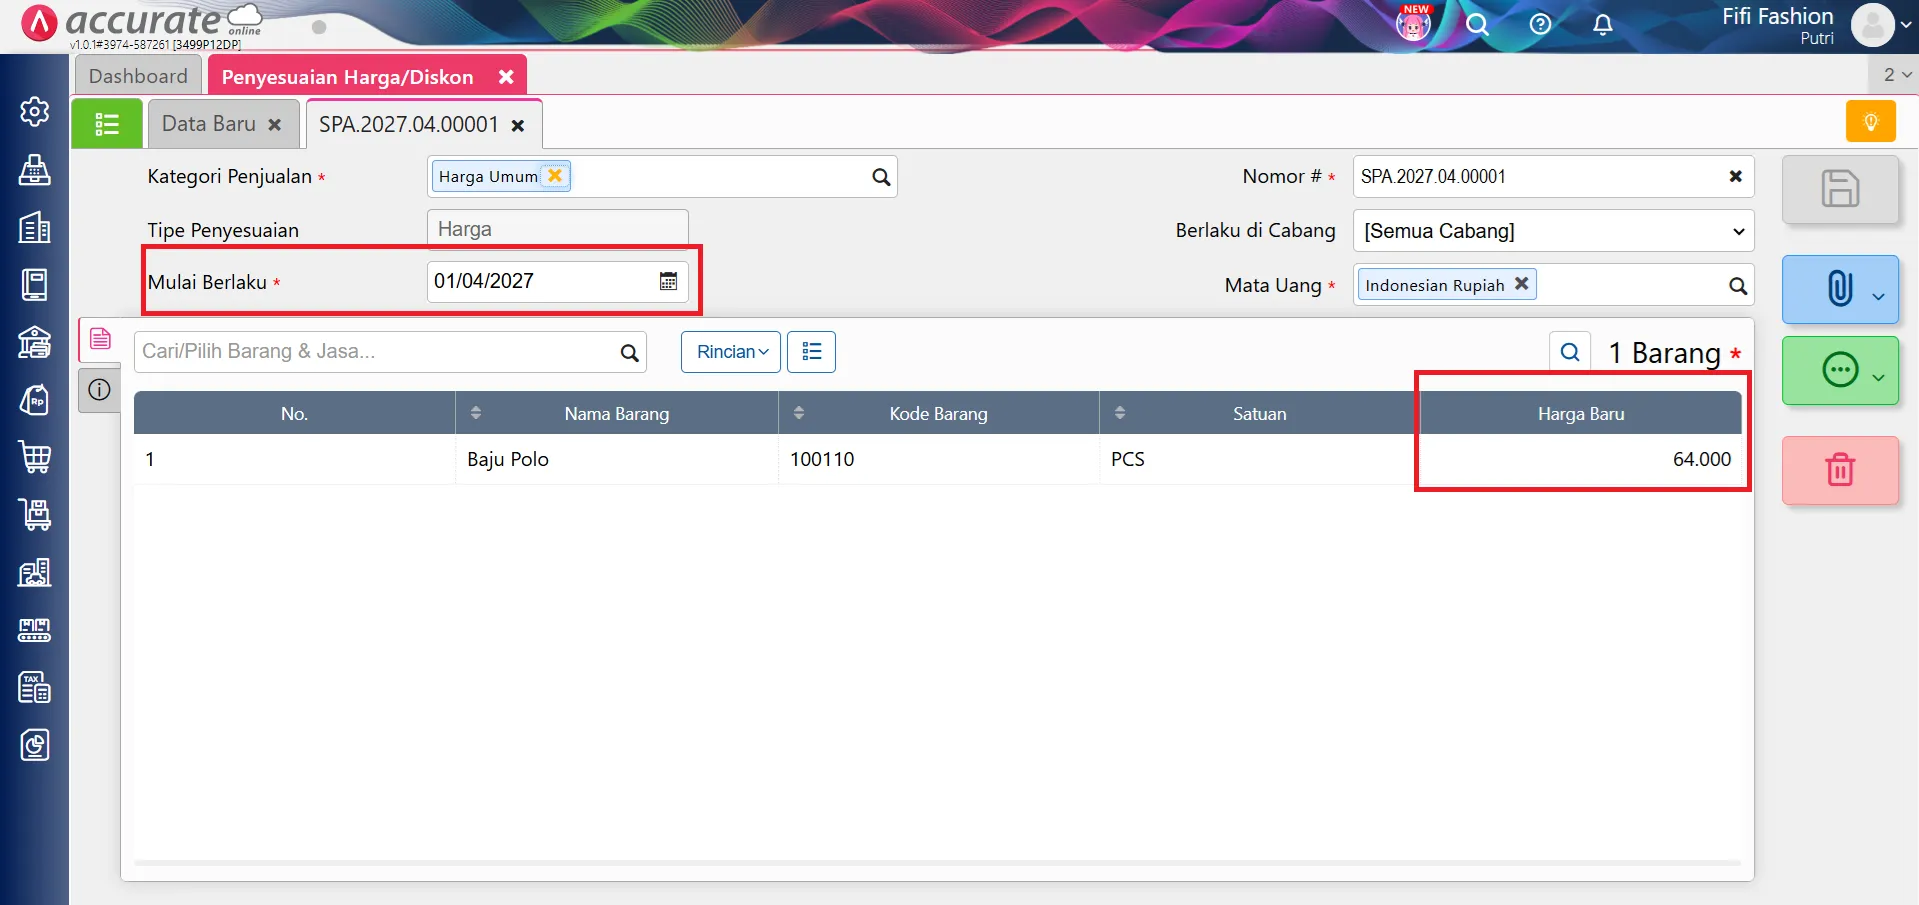The width and height of the screenshot is (1919, 905).
Task: Click the item table search magnifier button
Action: pos(1570,352)
